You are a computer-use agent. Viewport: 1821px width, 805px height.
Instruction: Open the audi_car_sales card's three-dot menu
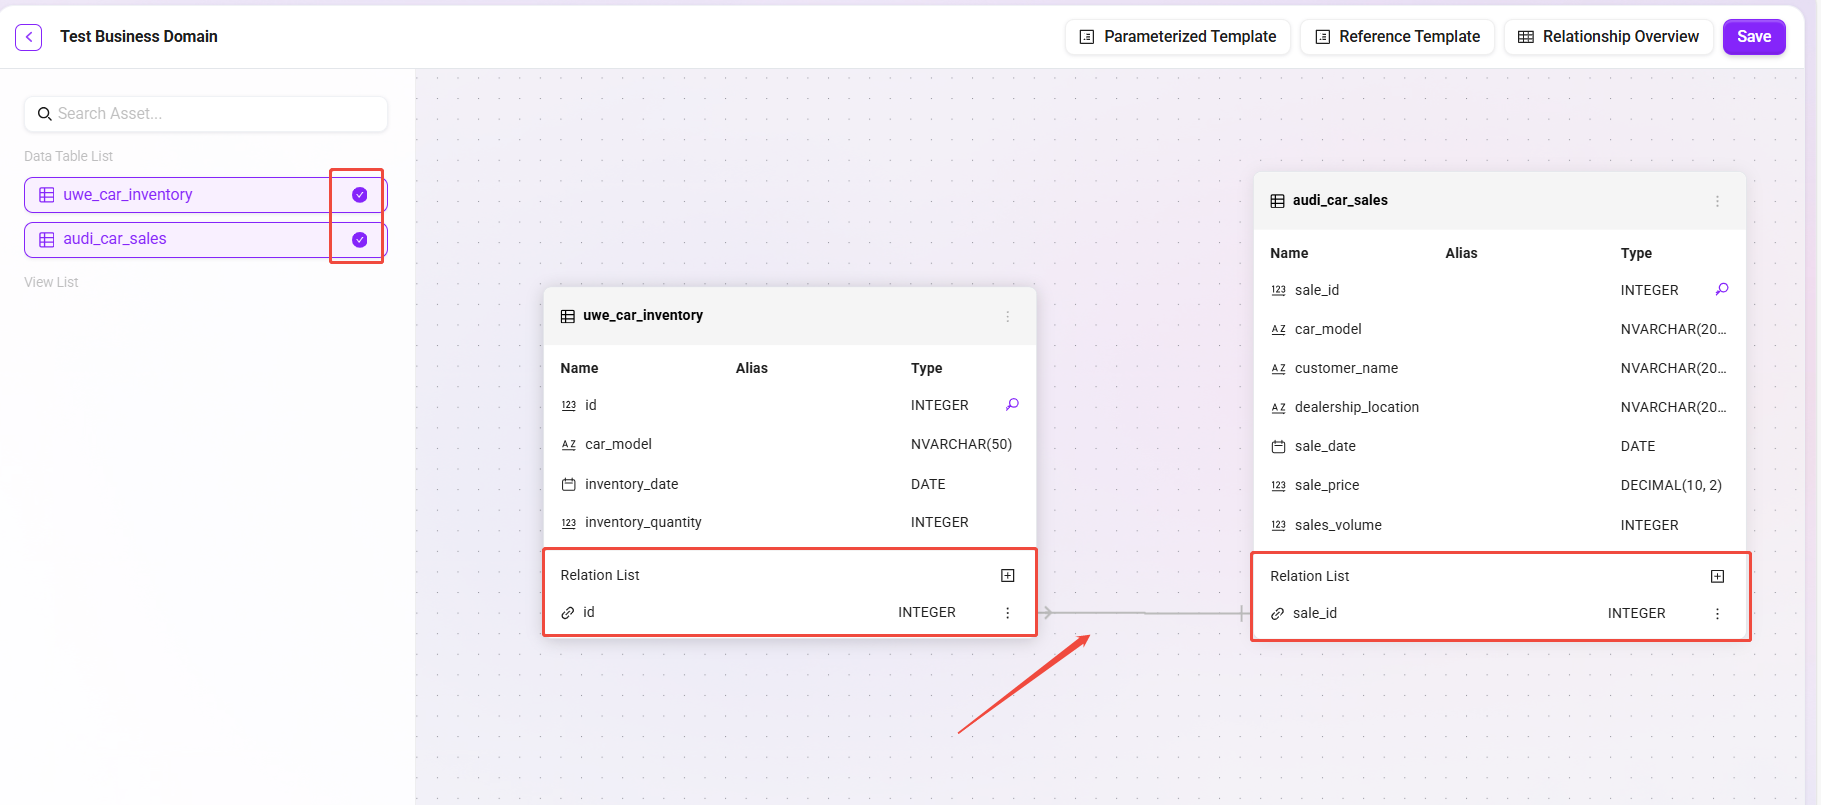pos(1717,201)
